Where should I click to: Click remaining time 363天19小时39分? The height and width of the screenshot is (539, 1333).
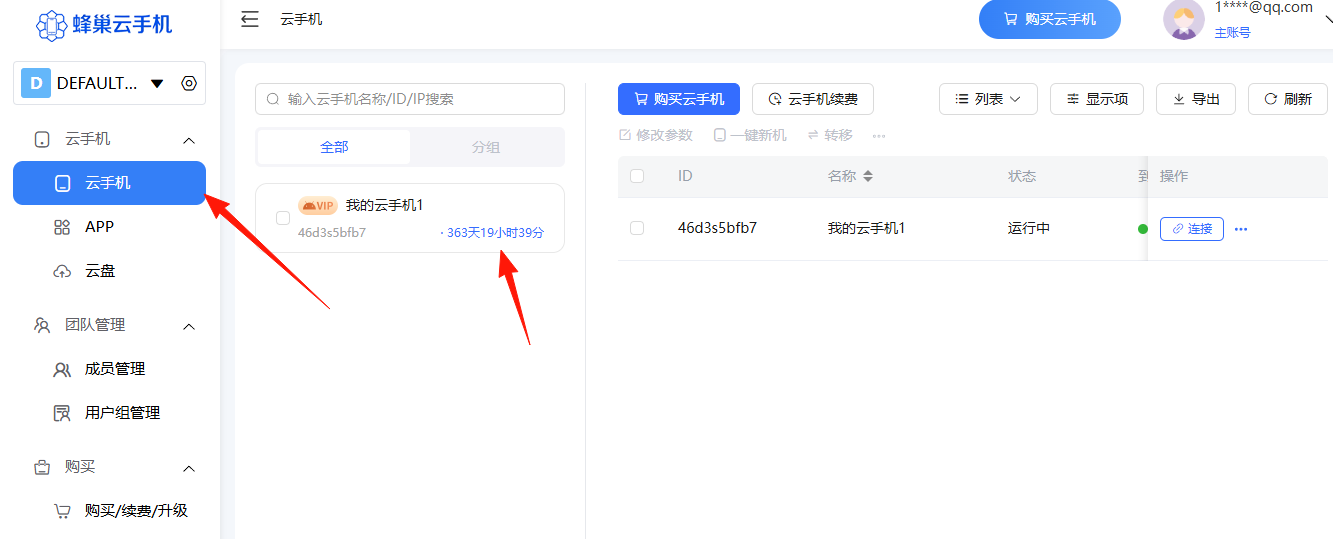click(x=493, y=233)
